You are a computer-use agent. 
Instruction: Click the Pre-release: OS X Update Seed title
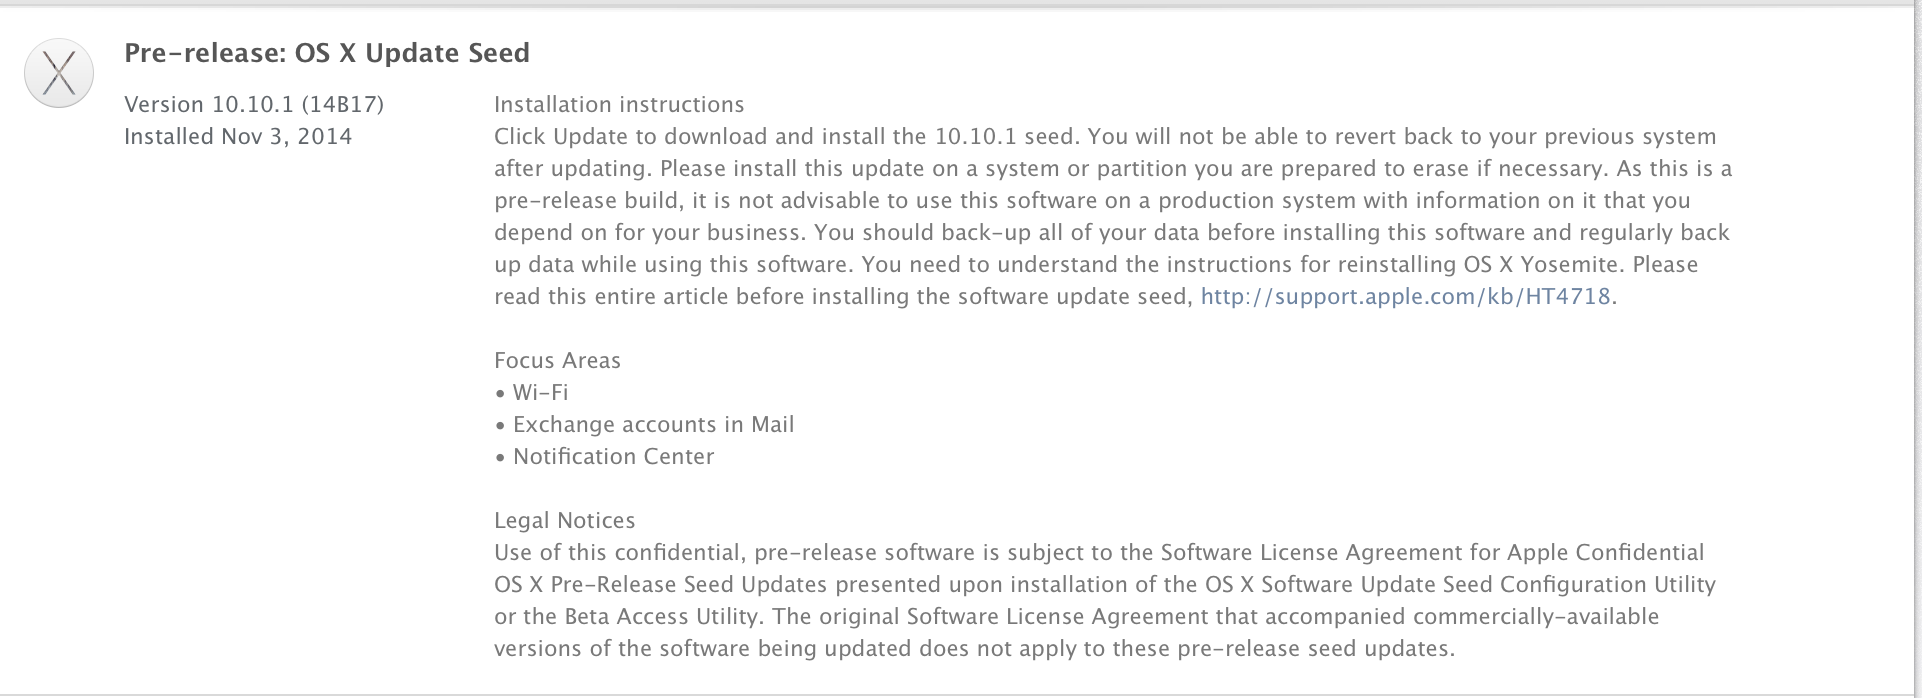(x=327, y=53)
